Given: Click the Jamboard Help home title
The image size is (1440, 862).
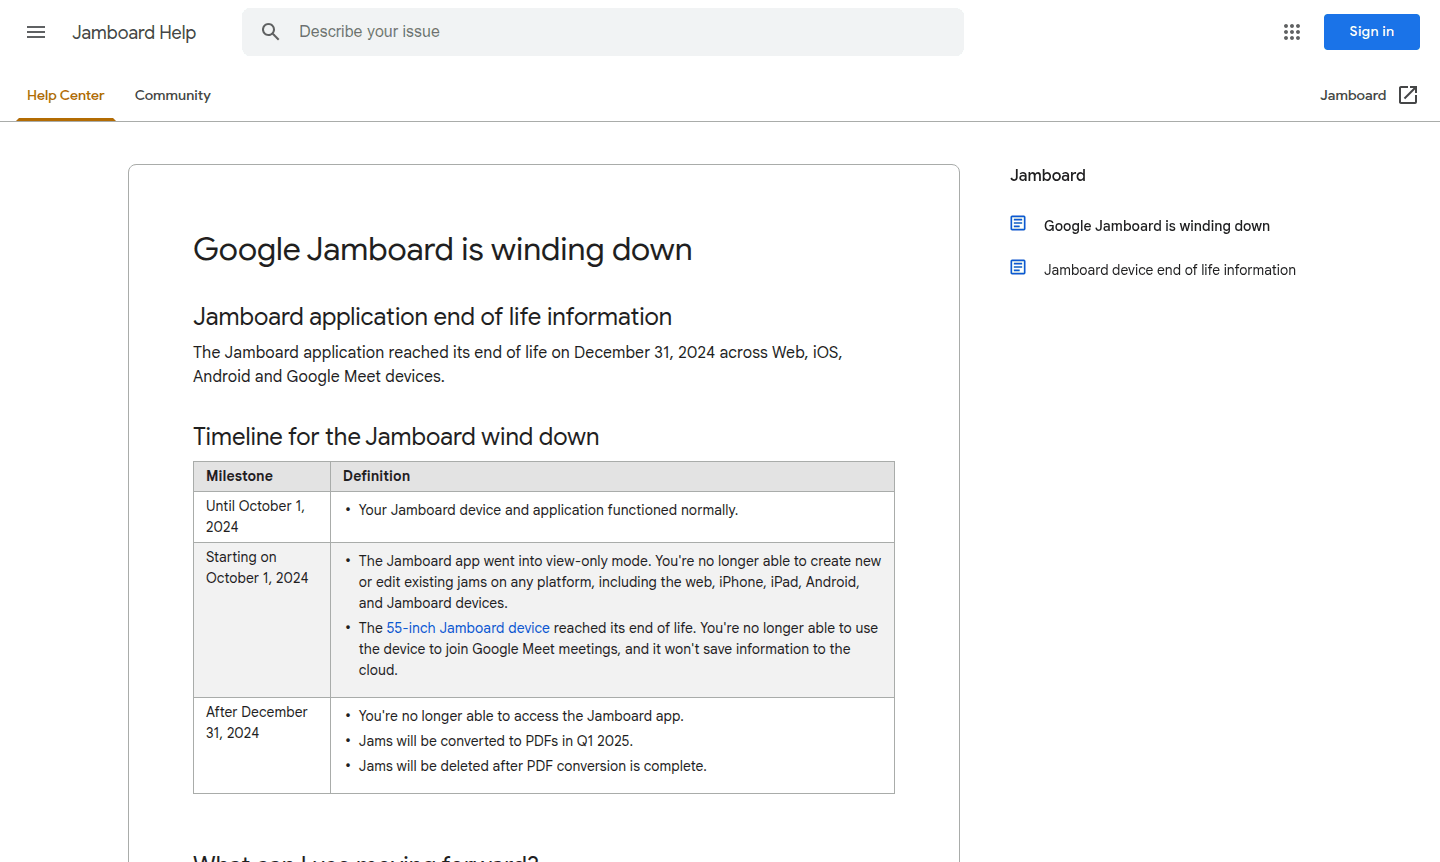Looking at the screenshot, I should click(x=134, y=32).
